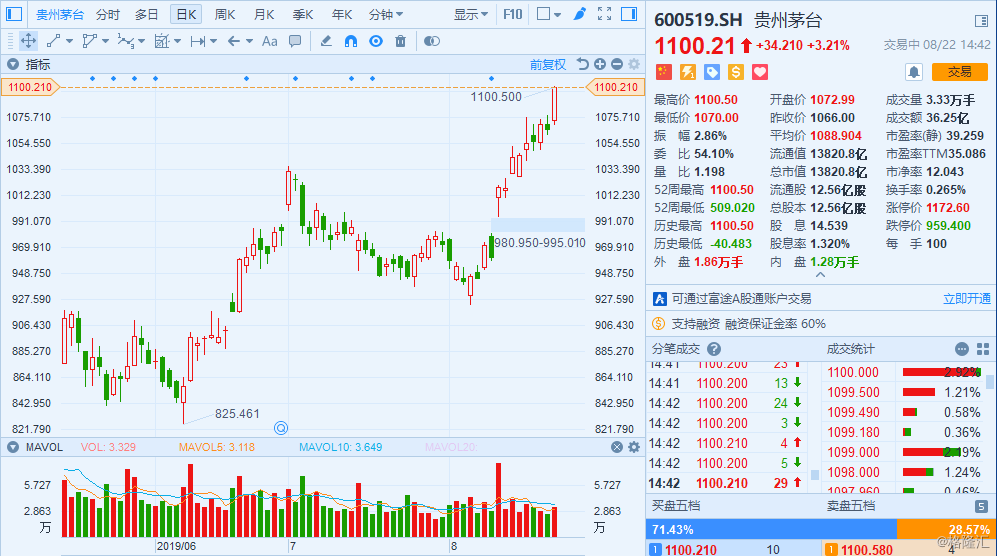
Task: Switch to the 多日 tab
Action: coord(147,14)
